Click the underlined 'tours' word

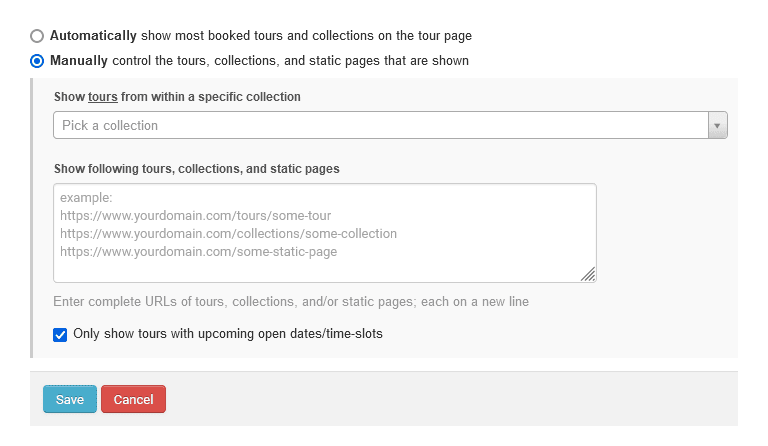(x=102, y=97)
